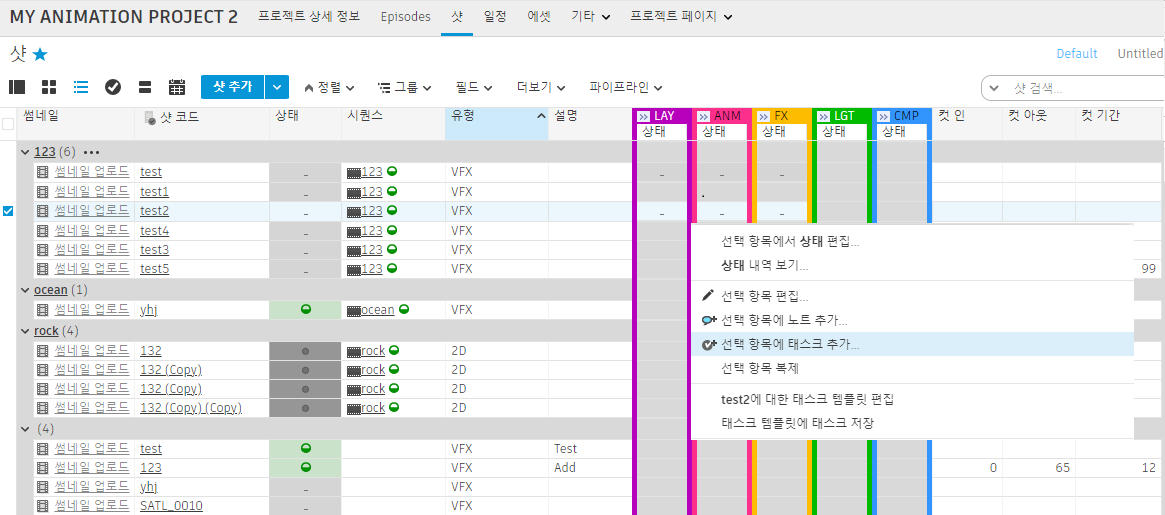
Task: Click the FX pipeline step expand arrows
Action: click(765, 117)
